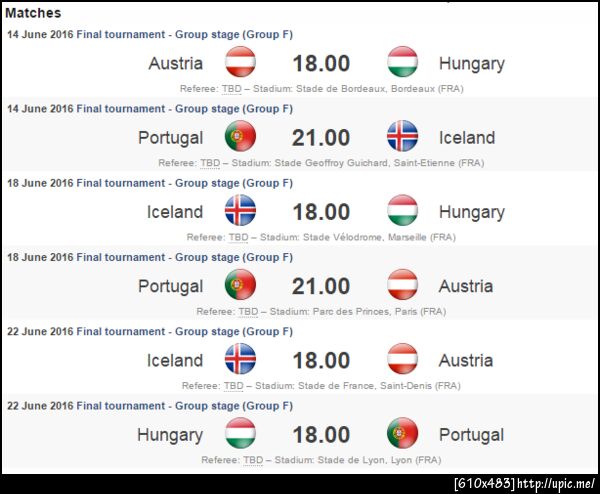Follow Group stage link above the Iceland–Hungary match

point(184,183)
